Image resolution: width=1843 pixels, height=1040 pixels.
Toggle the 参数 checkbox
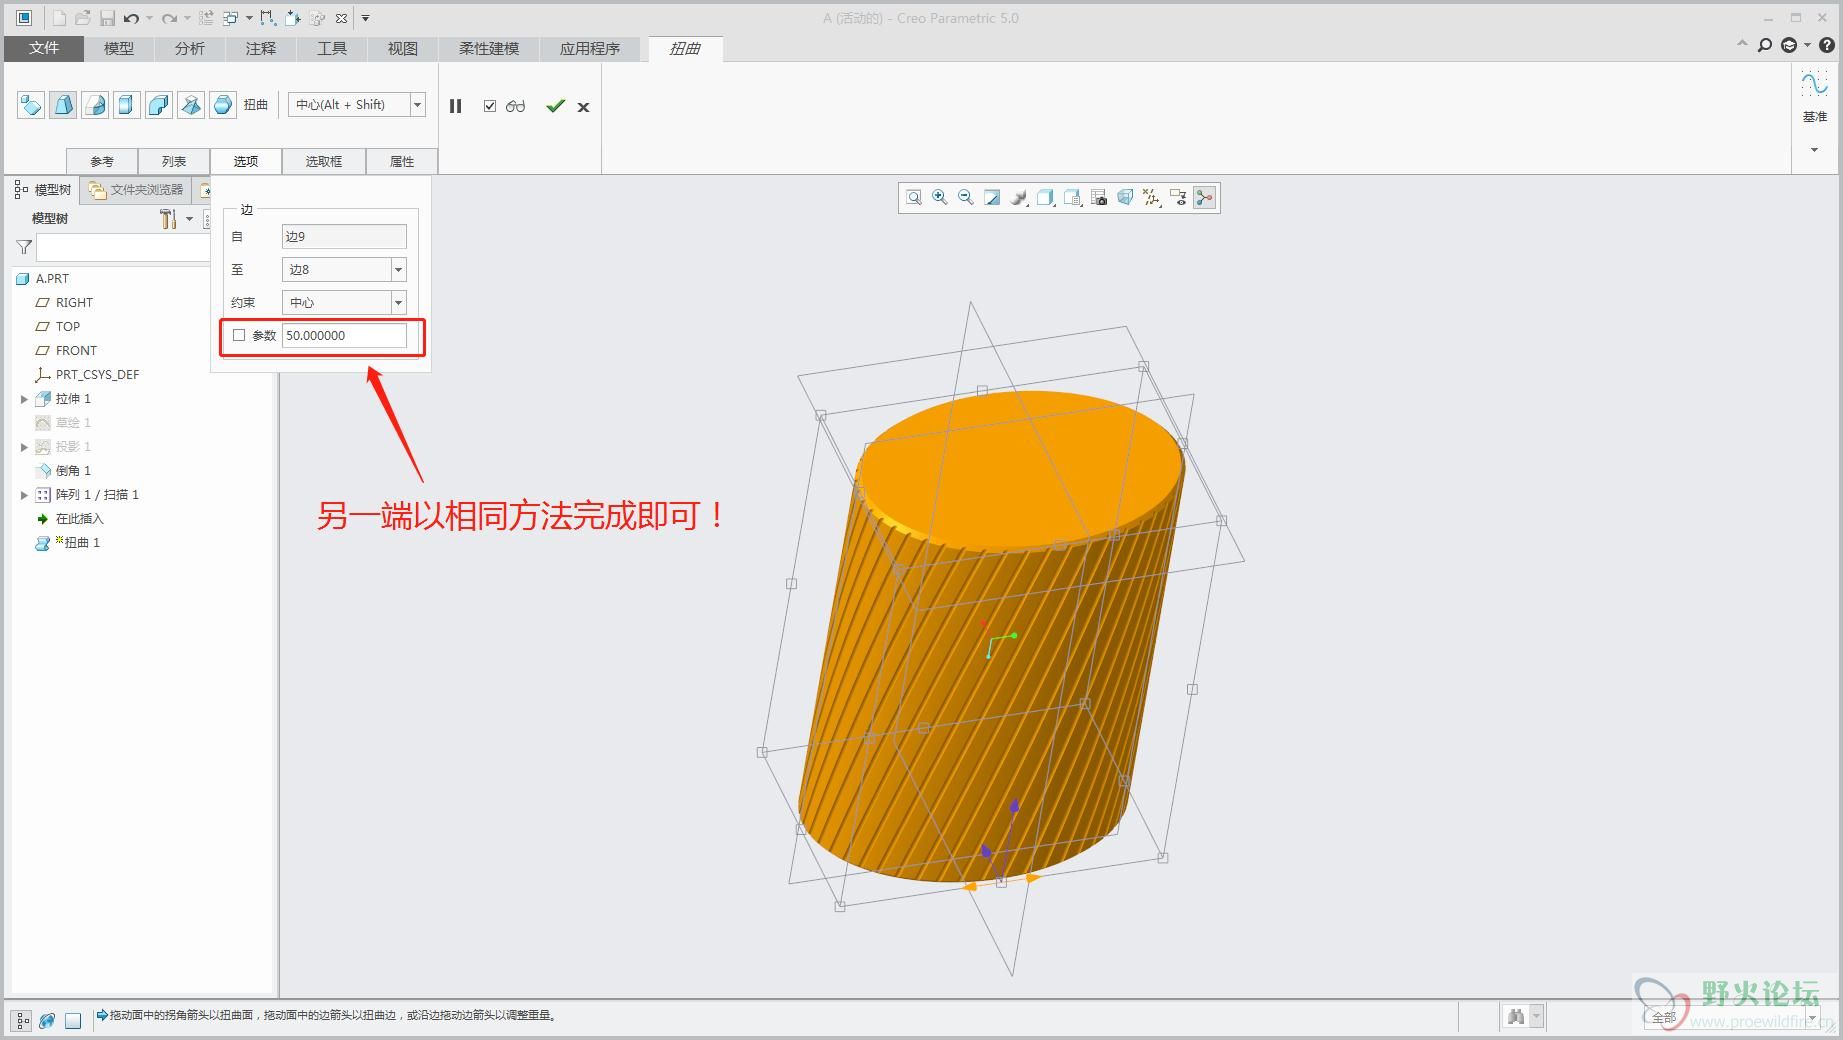(x=239, y=335)
